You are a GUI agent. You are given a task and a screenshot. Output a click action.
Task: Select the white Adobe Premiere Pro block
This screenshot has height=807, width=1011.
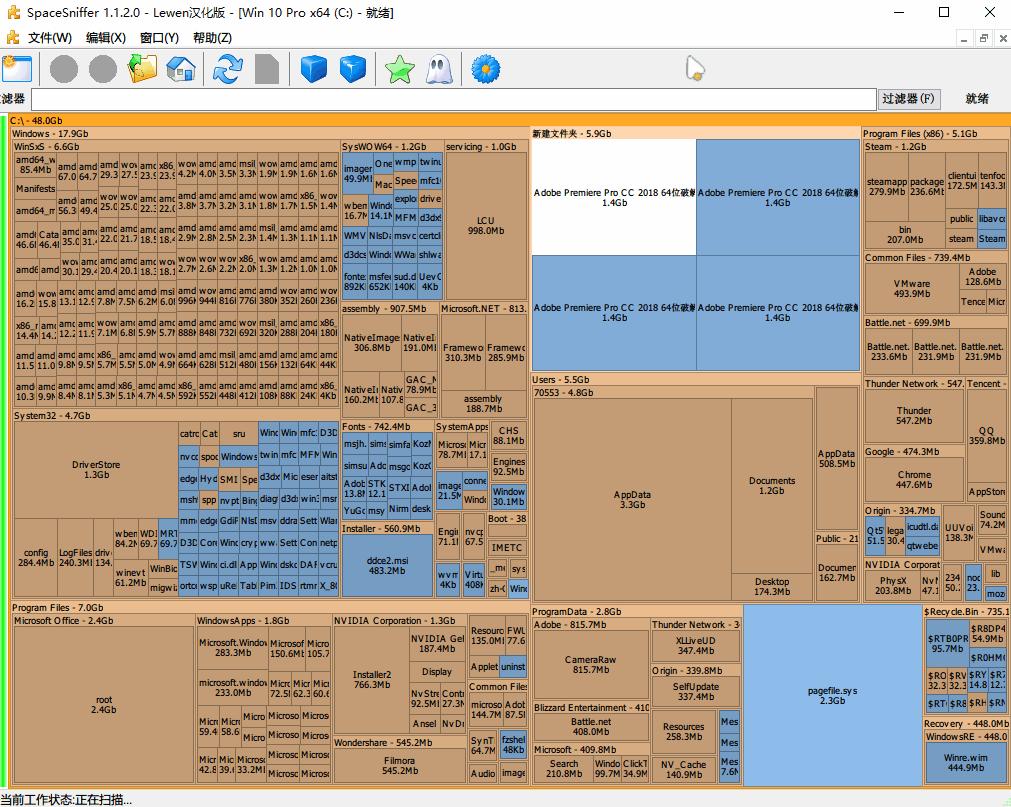(613, 197)
